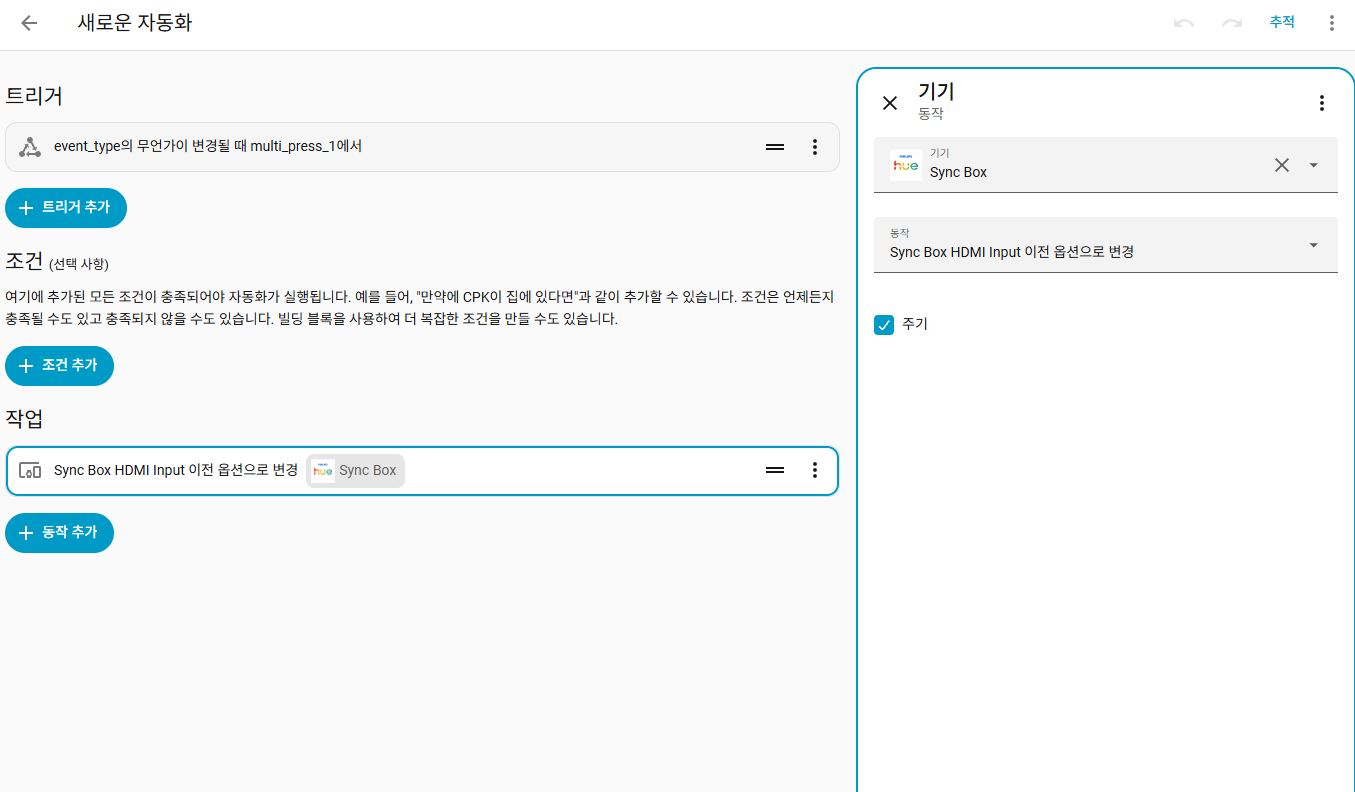The width and height of the screenshot is (1355, 792).
Task: Click the 트리거 section heading
Action: [x=35, y=96]
